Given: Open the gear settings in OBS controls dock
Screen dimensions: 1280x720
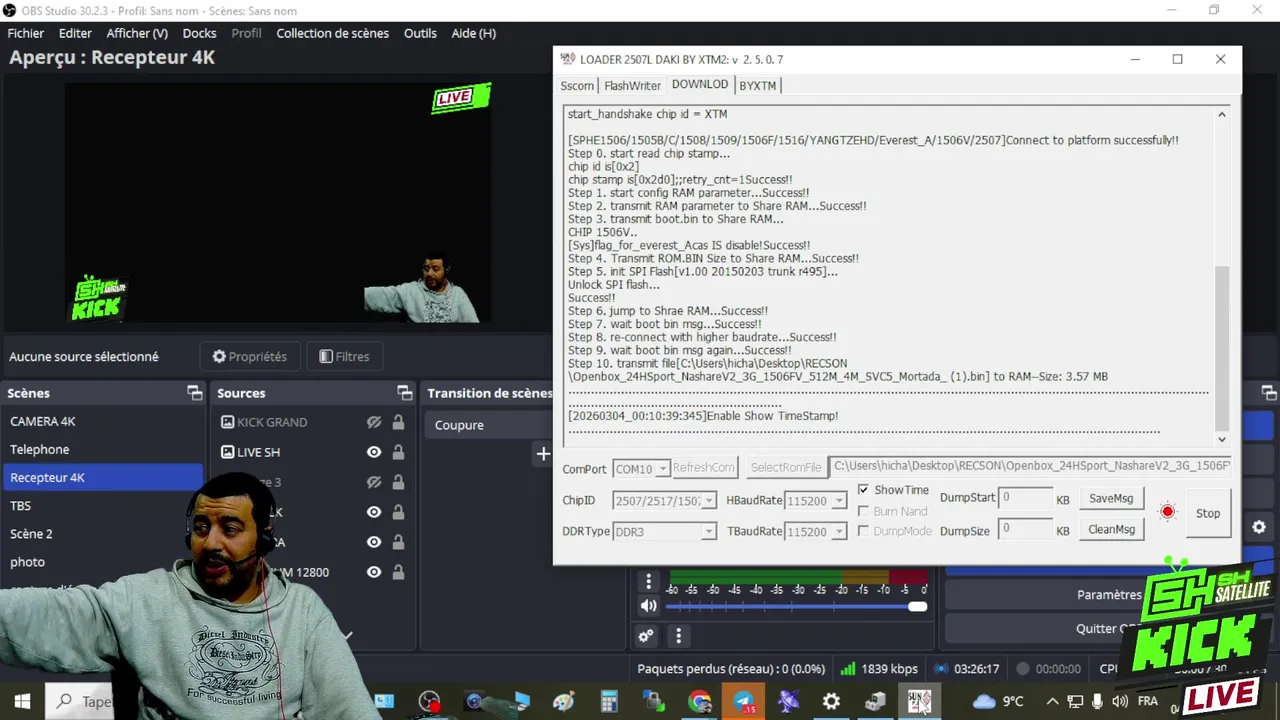Looking at the screenshot, I should (1259, 527).
